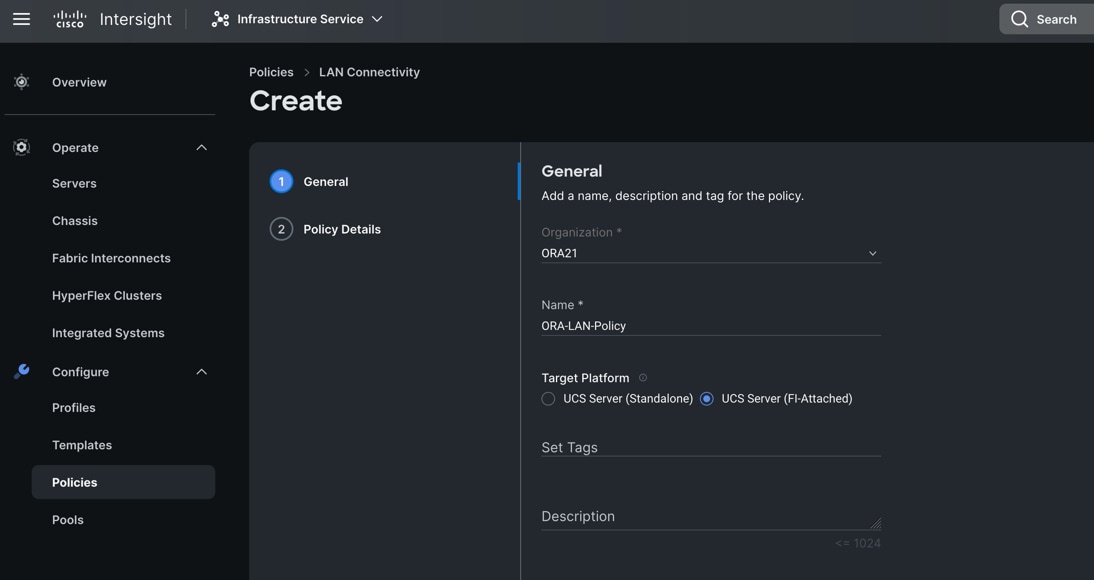This screenshot has width=1094, height=580.
Task: Click the Target Platform info icon
Action: [x=643, y=378]
